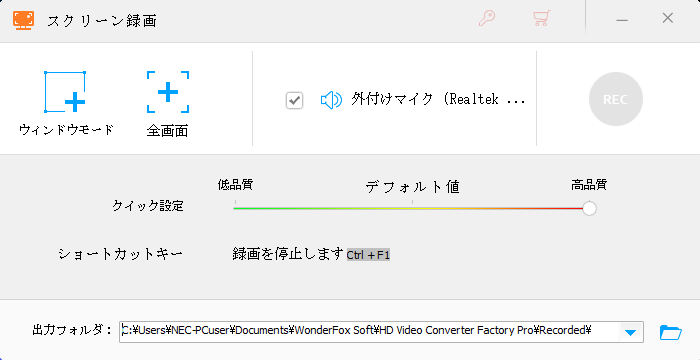
Task: Set quality slider to 低品質 end
Action: click(235, 208)
